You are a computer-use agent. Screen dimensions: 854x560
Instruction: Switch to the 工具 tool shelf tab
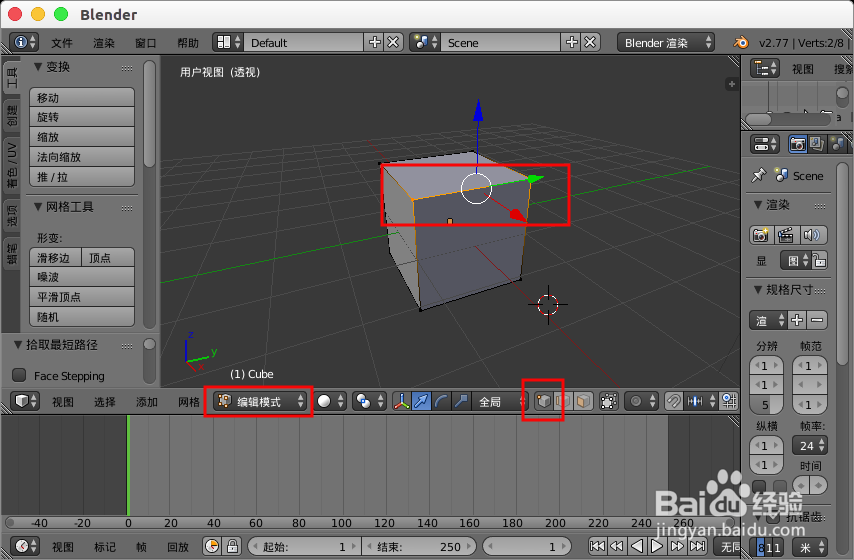[x=12, y=78]
